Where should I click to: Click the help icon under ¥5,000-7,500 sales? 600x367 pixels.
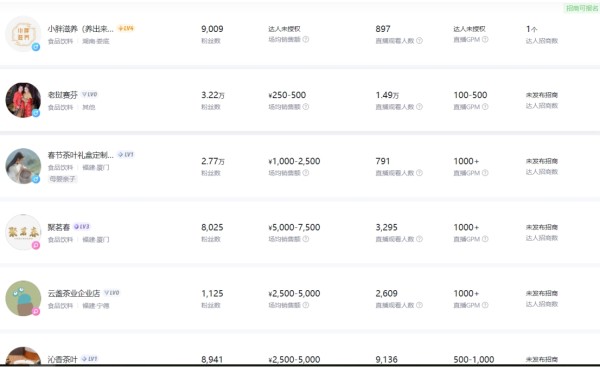tap(306, 239)
